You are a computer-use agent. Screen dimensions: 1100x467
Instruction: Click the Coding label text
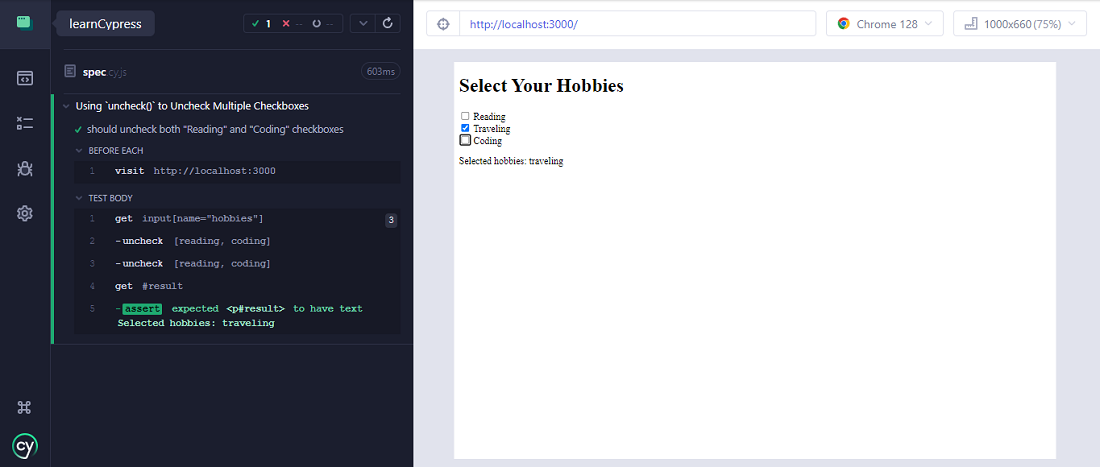[x=488, y=141]
